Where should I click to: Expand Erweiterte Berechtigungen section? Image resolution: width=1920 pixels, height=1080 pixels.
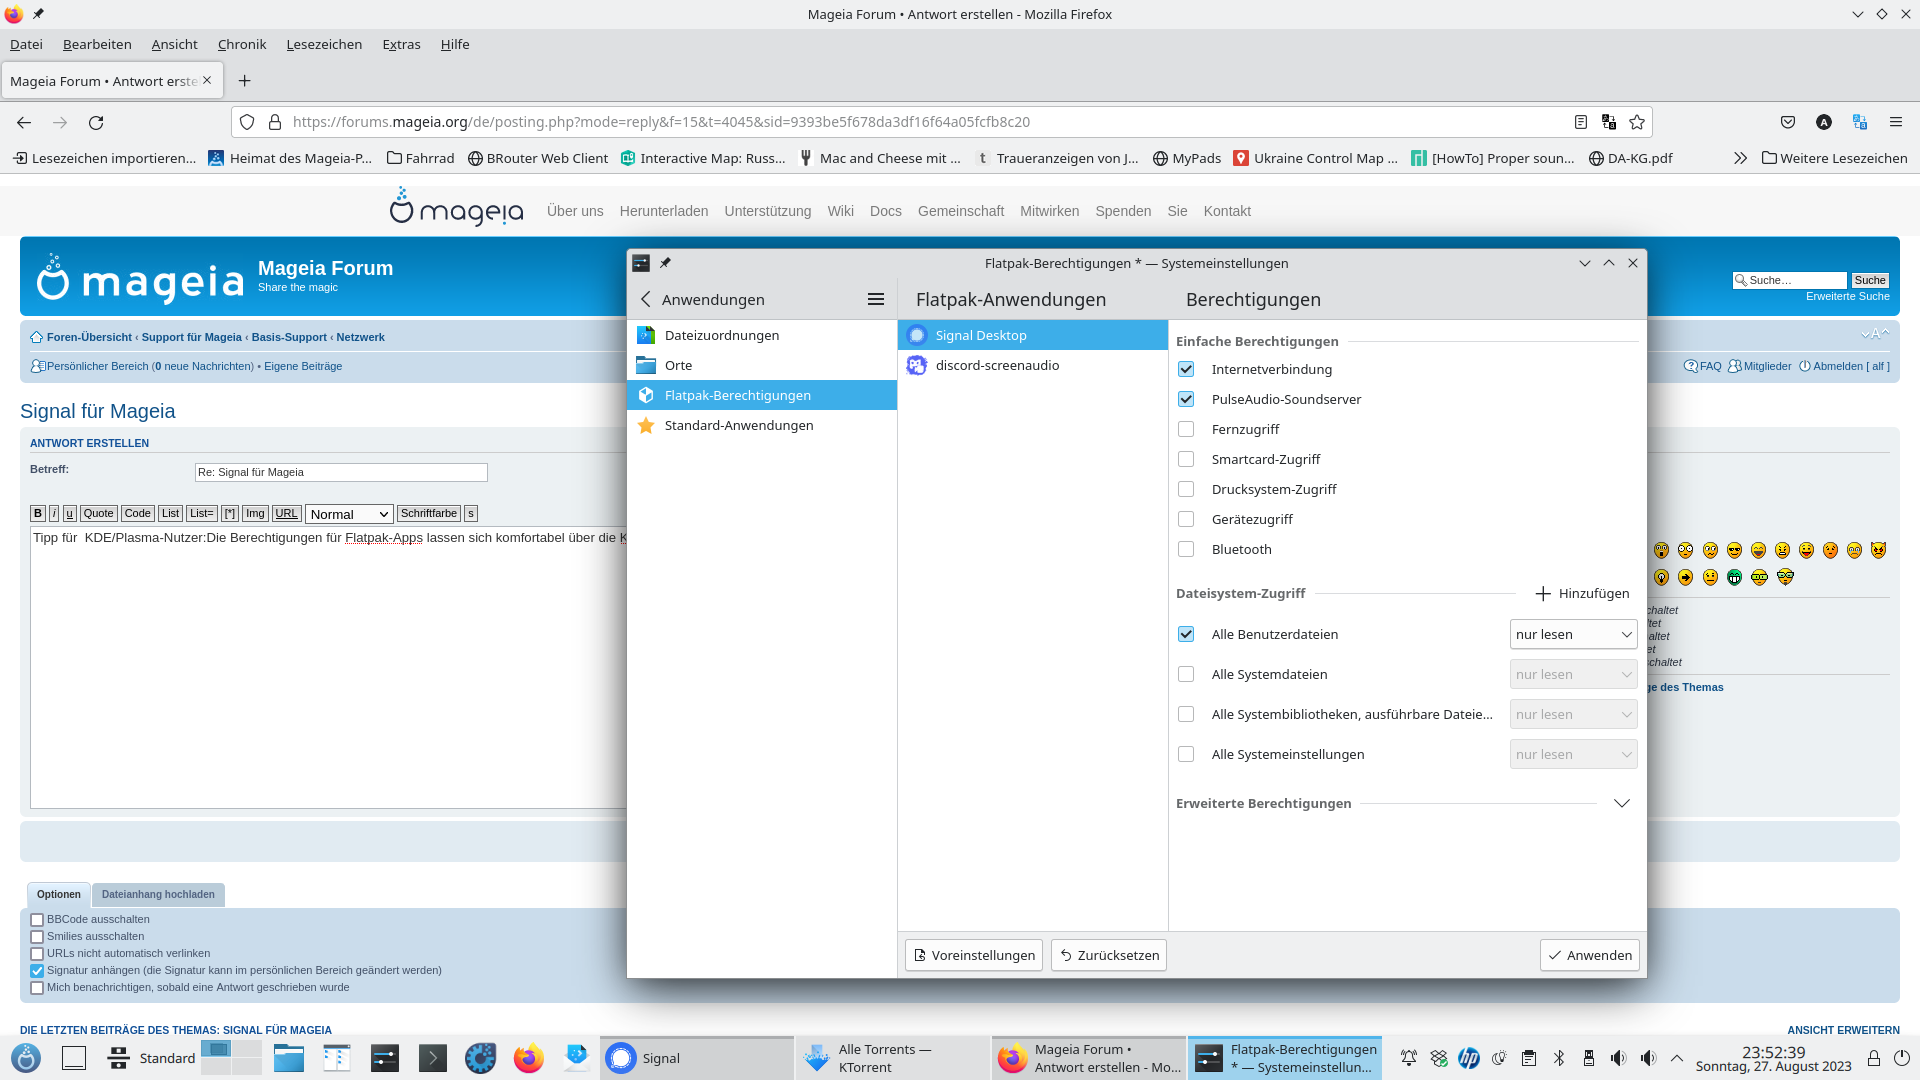(x=1622, y=803)
